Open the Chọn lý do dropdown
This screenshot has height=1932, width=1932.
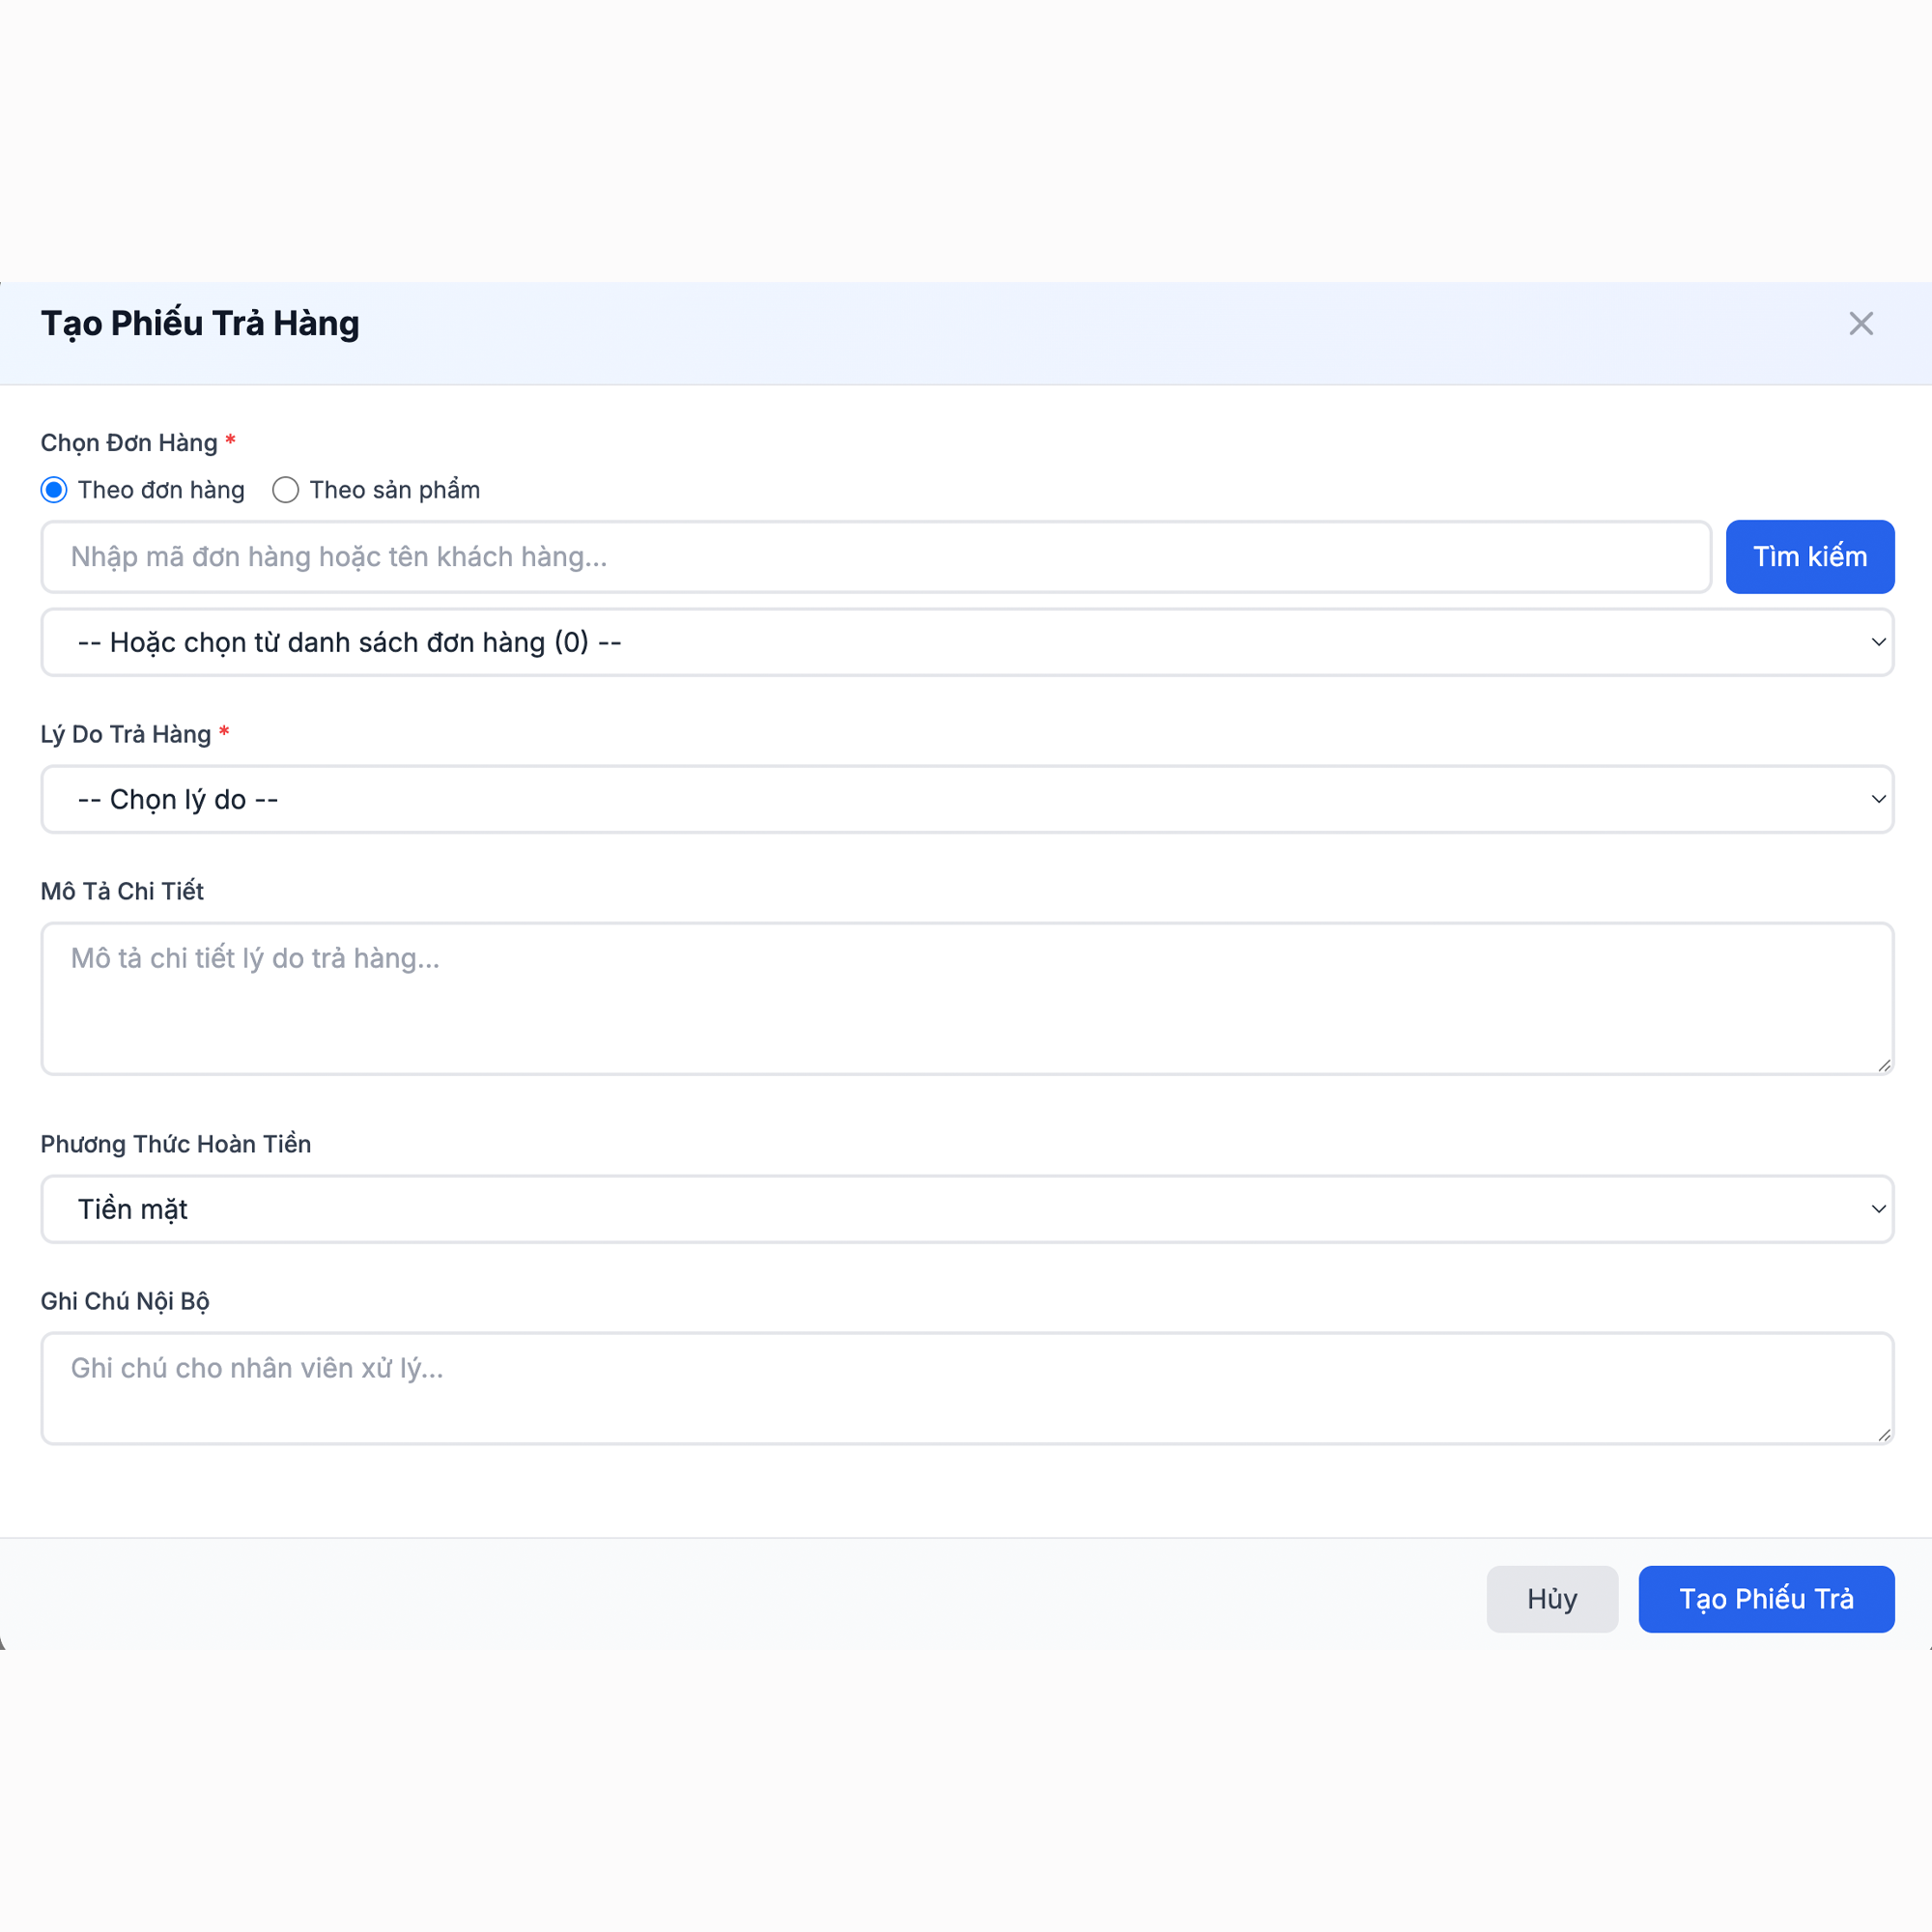(x=967, y=799)
